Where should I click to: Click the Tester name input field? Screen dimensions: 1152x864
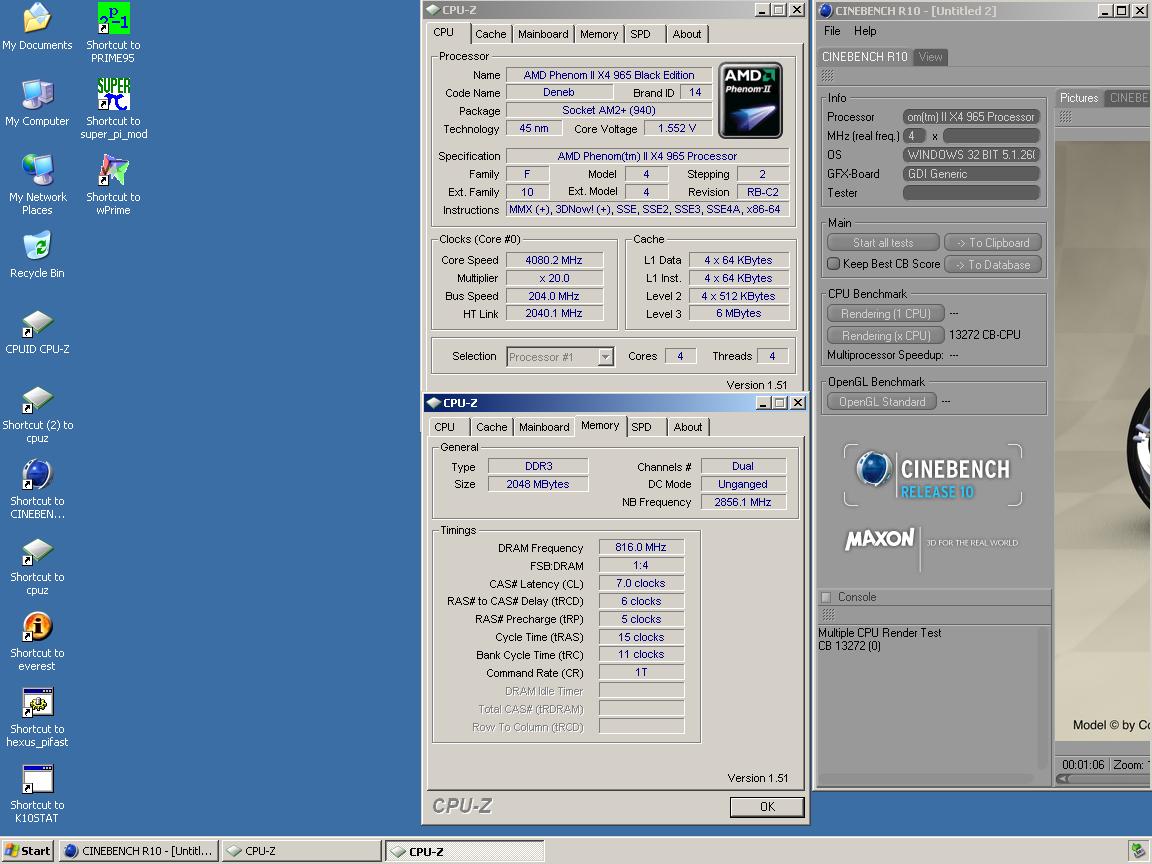[x=971, y=193]
